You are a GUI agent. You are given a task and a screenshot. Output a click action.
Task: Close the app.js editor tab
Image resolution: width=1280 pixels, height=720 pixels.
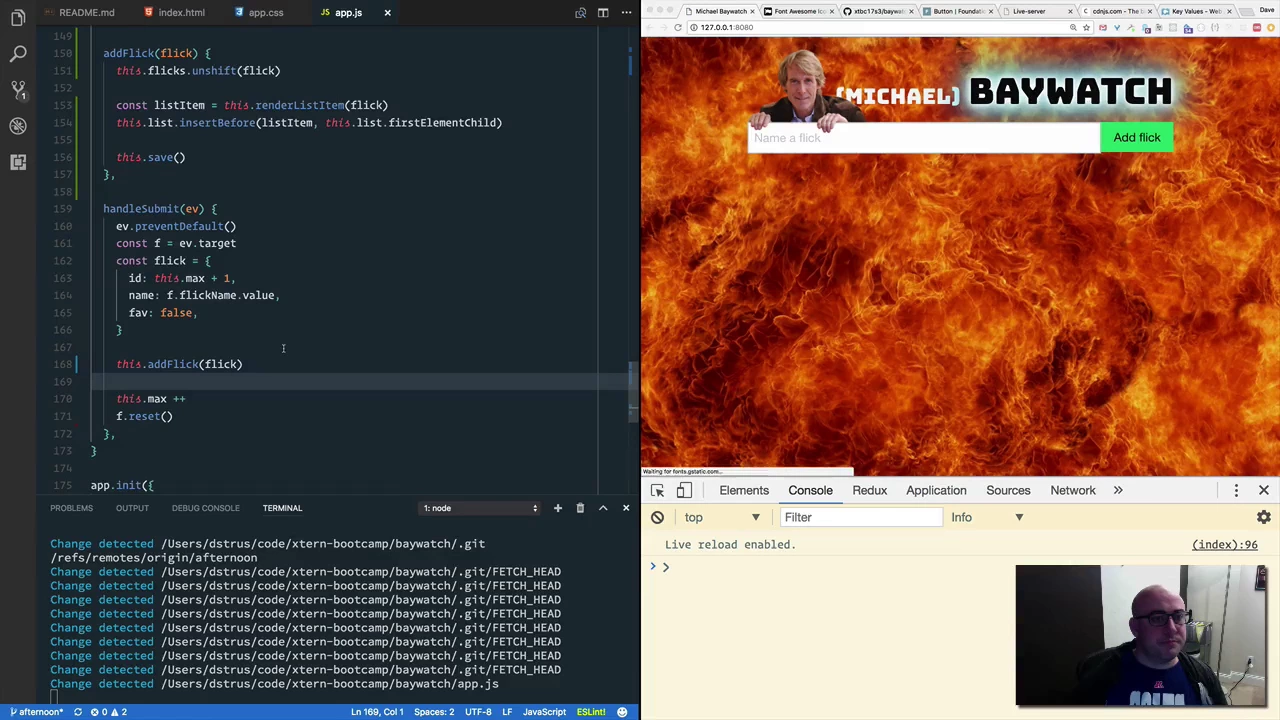point(387,12)
